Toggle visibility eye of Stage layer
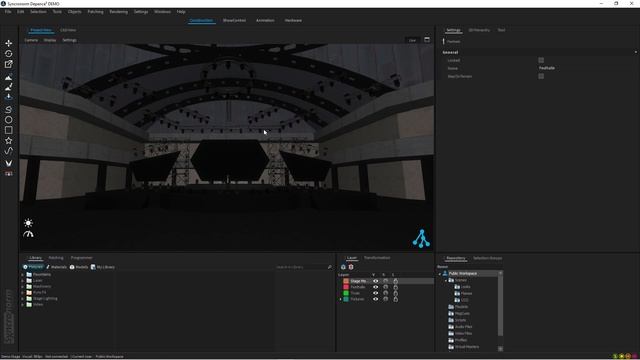640x360 pixels. (376, 281)
